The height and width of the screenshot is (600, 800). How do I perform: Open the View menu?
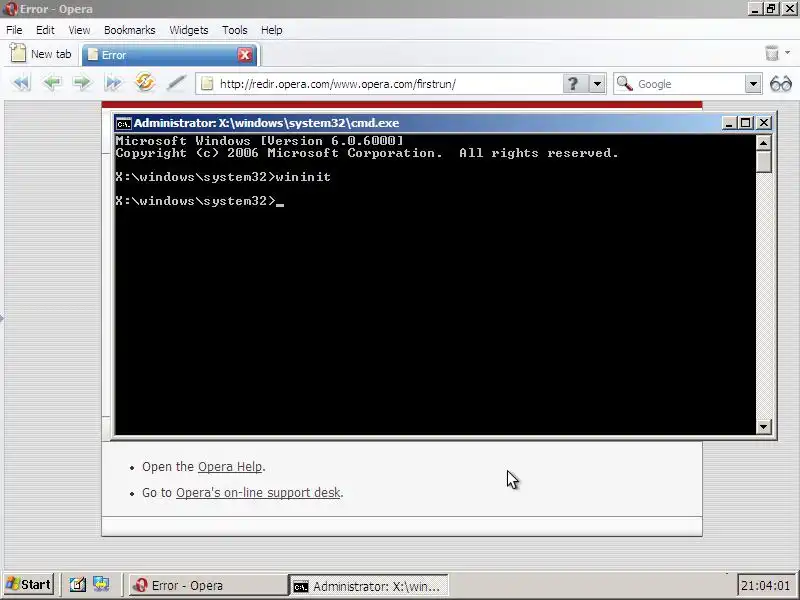tap(79, 30)
